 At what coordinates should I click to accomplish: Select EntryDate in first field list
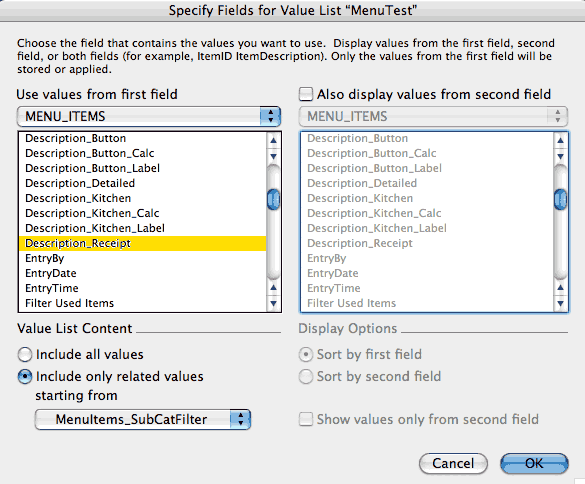tap(143, 273)
